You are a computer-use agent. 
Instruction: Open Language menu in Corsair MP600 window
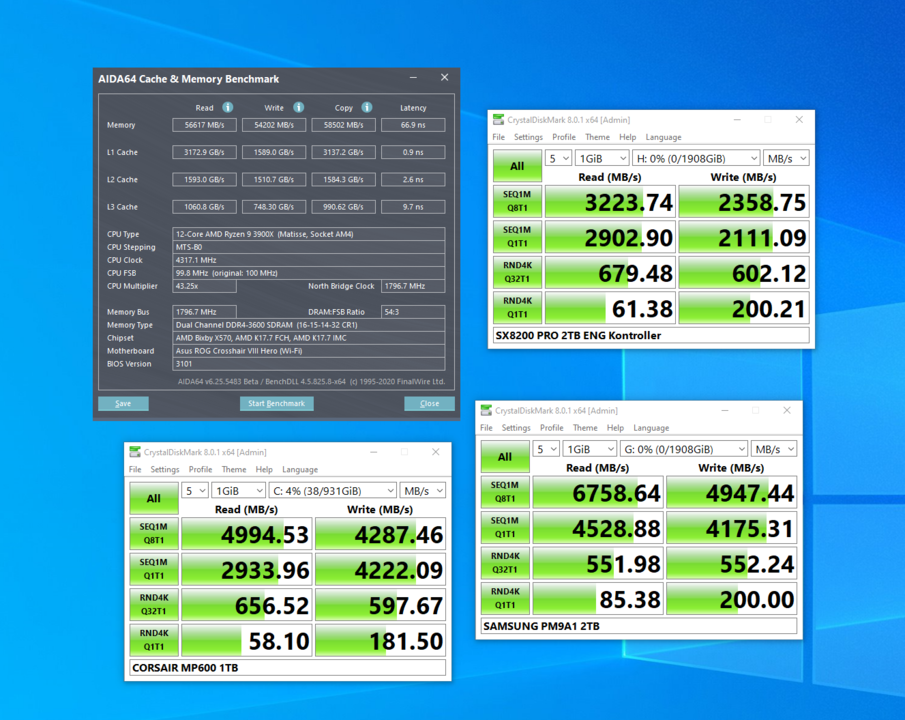pos(300,469)
